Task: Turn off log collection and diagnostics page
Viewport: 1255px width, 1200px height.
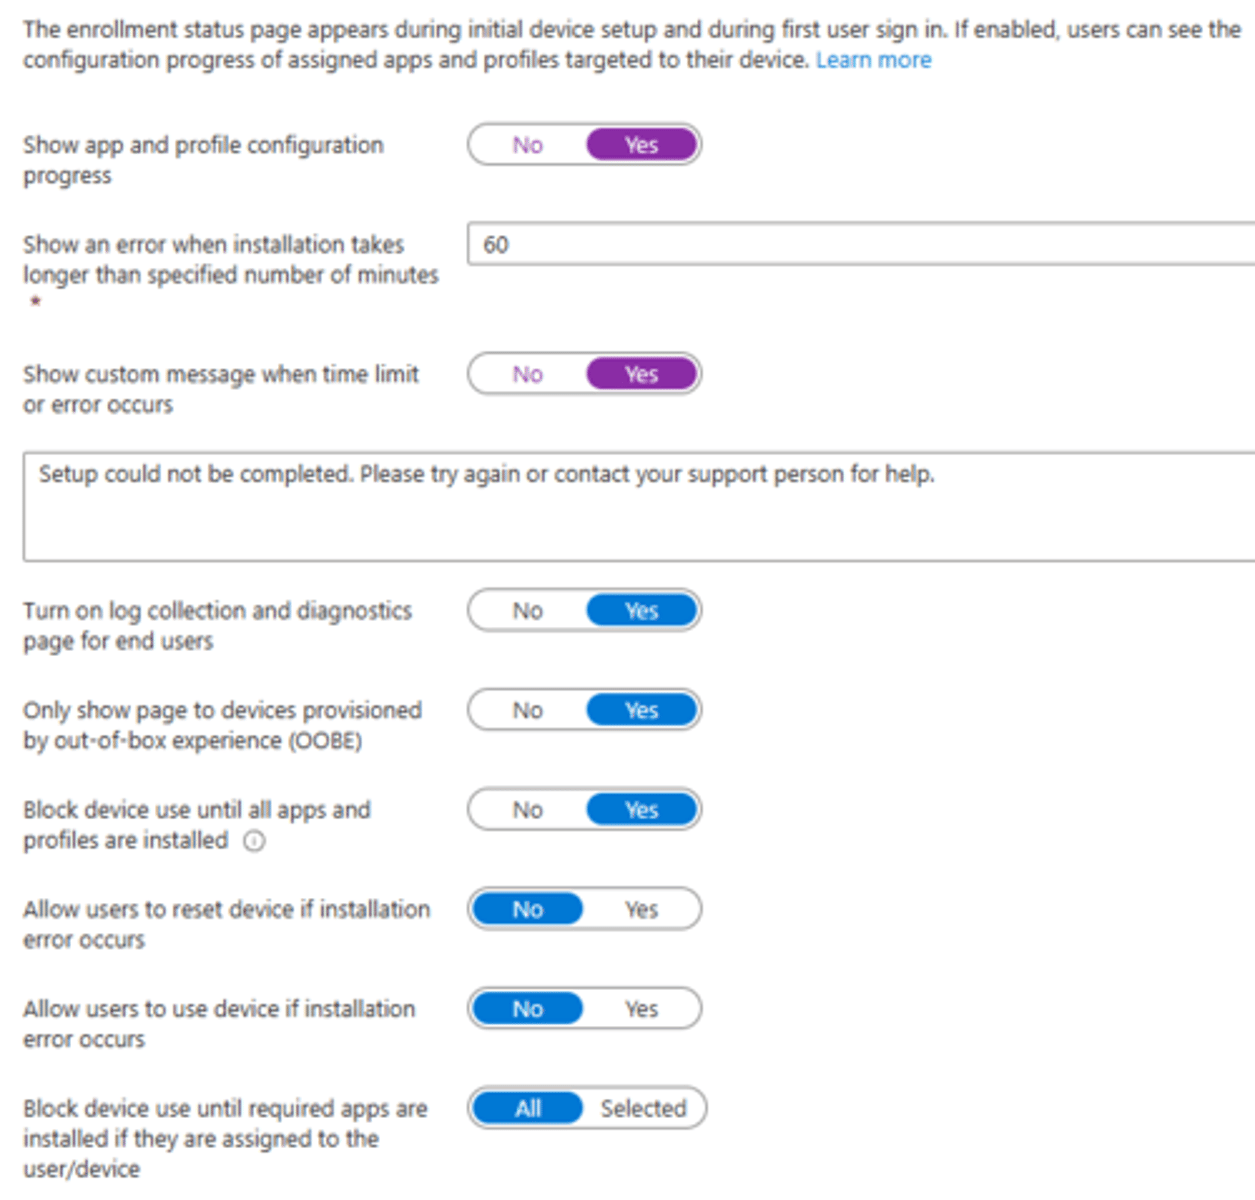Action: click(527, 611)
